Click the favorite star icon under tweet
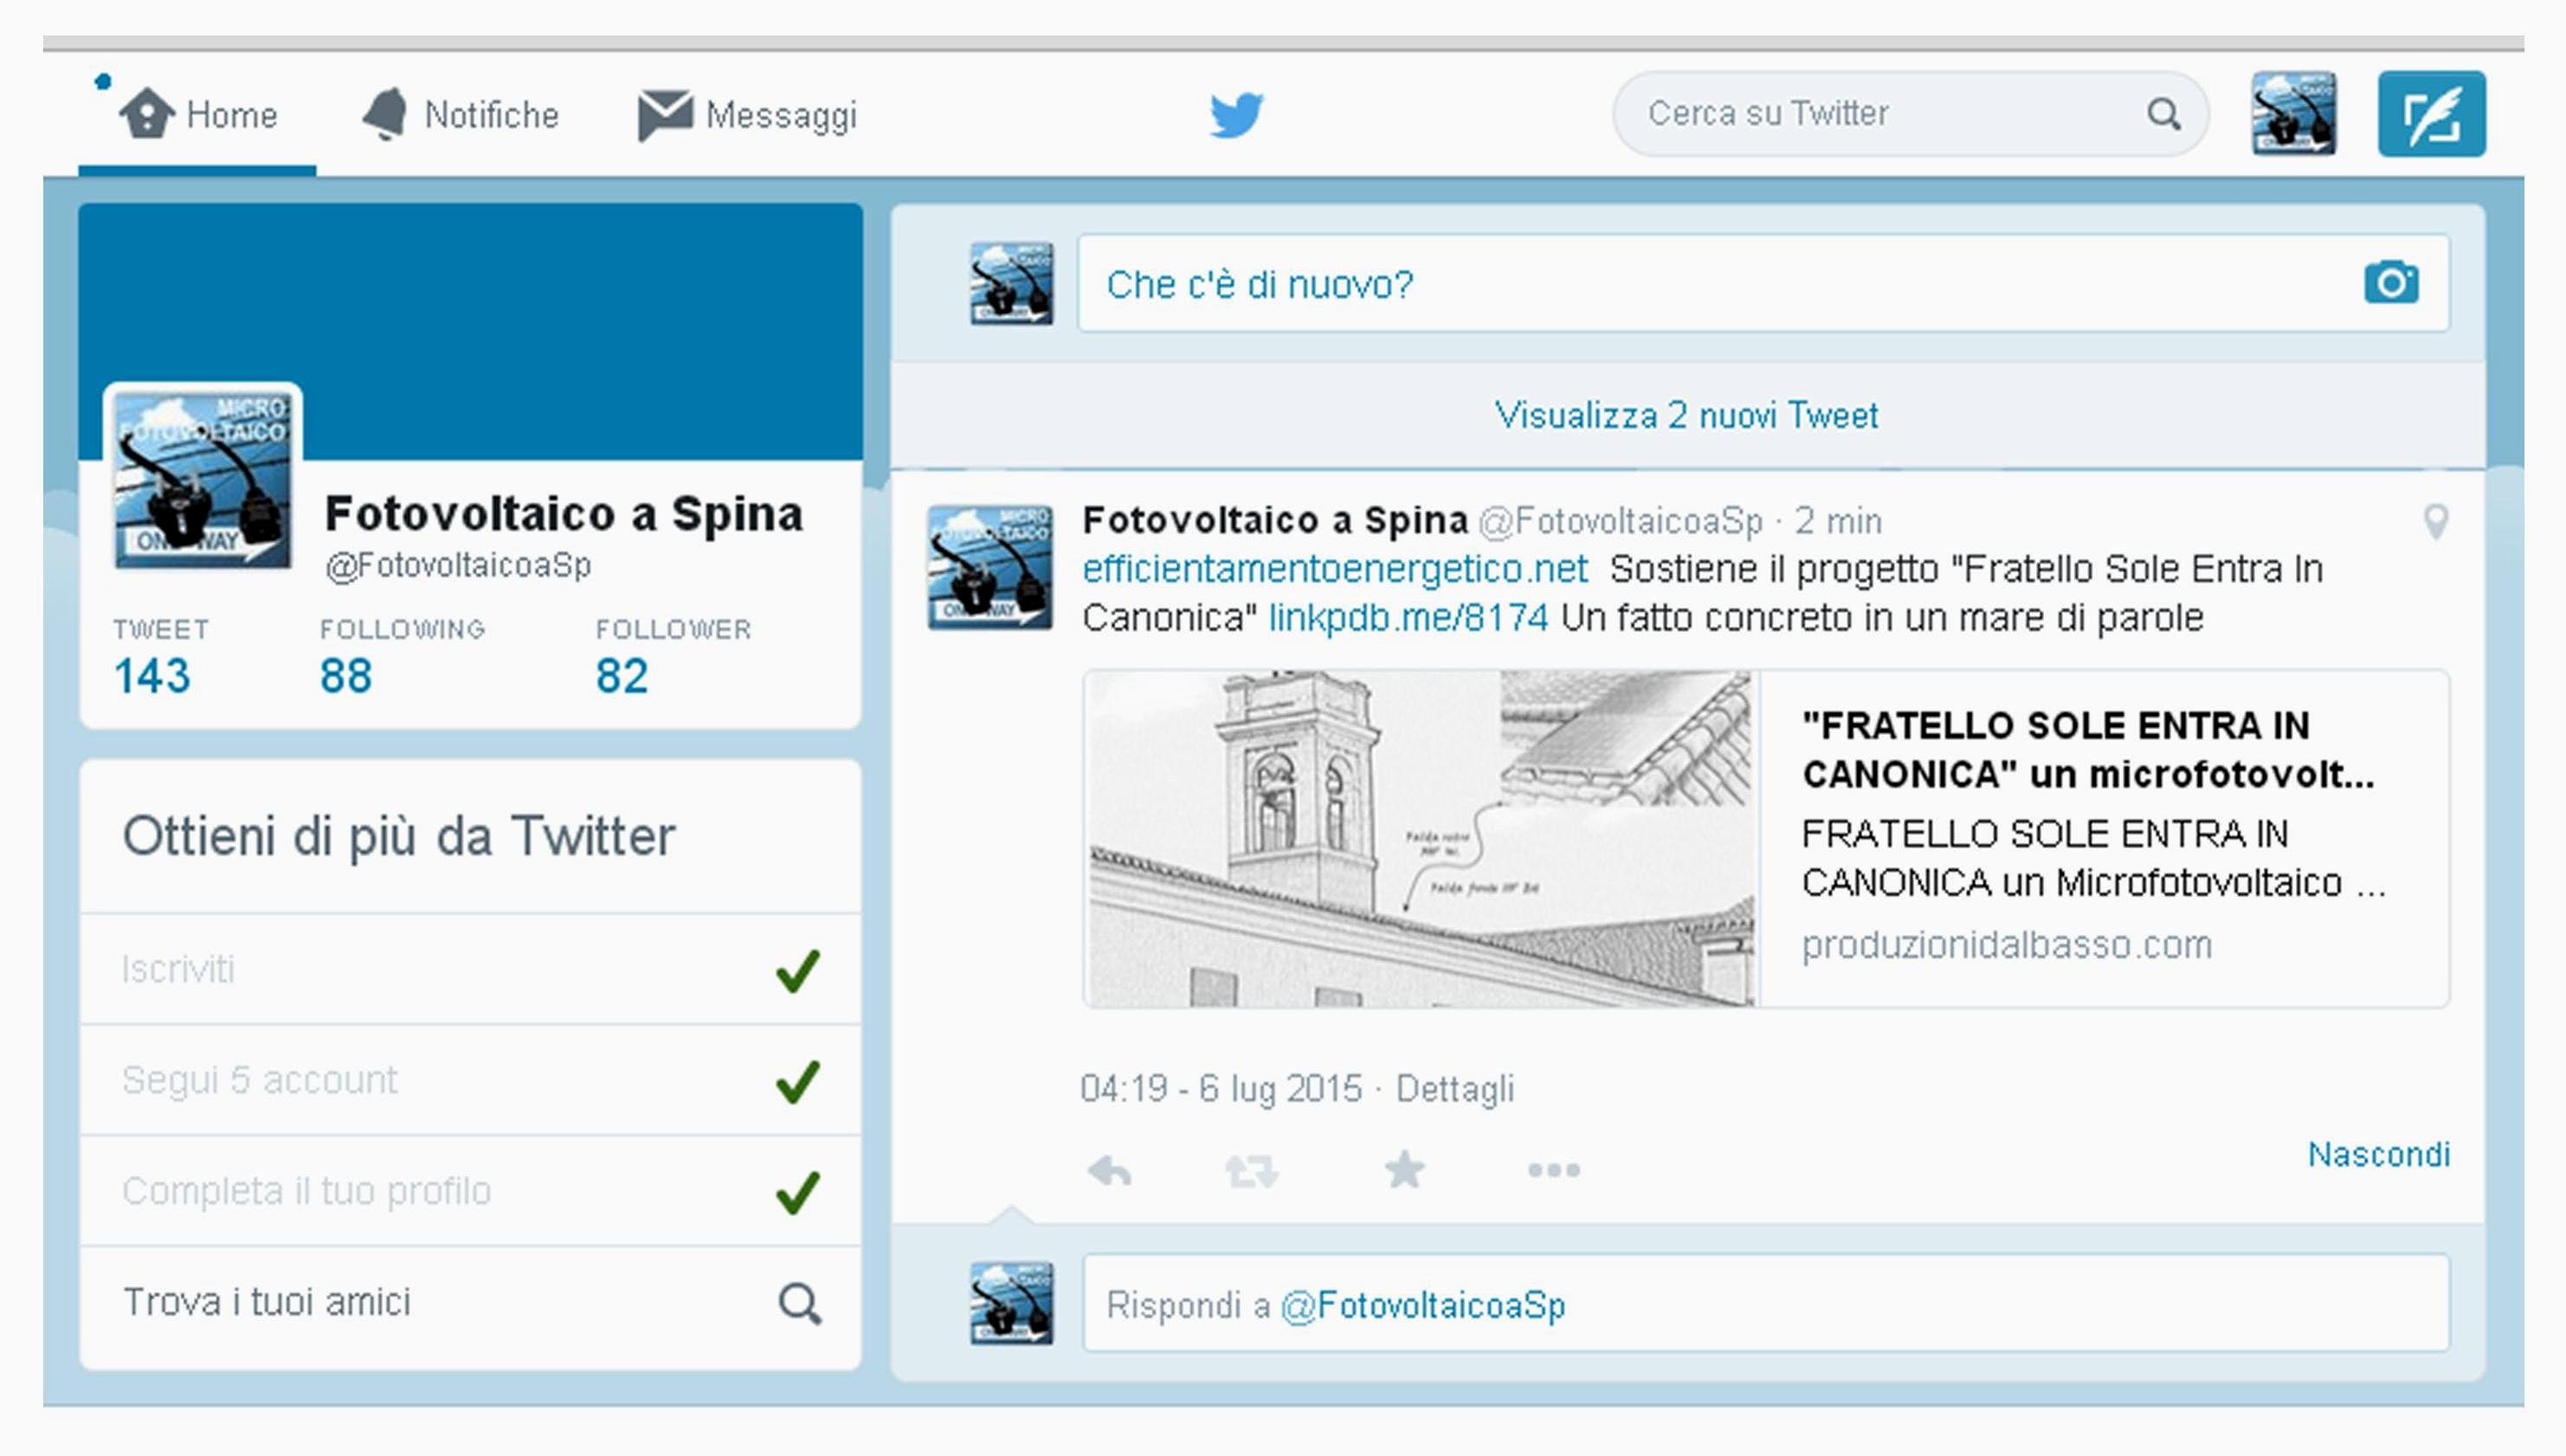Viewport: 2566px width, 1456px height. tap(1404, 1169)
